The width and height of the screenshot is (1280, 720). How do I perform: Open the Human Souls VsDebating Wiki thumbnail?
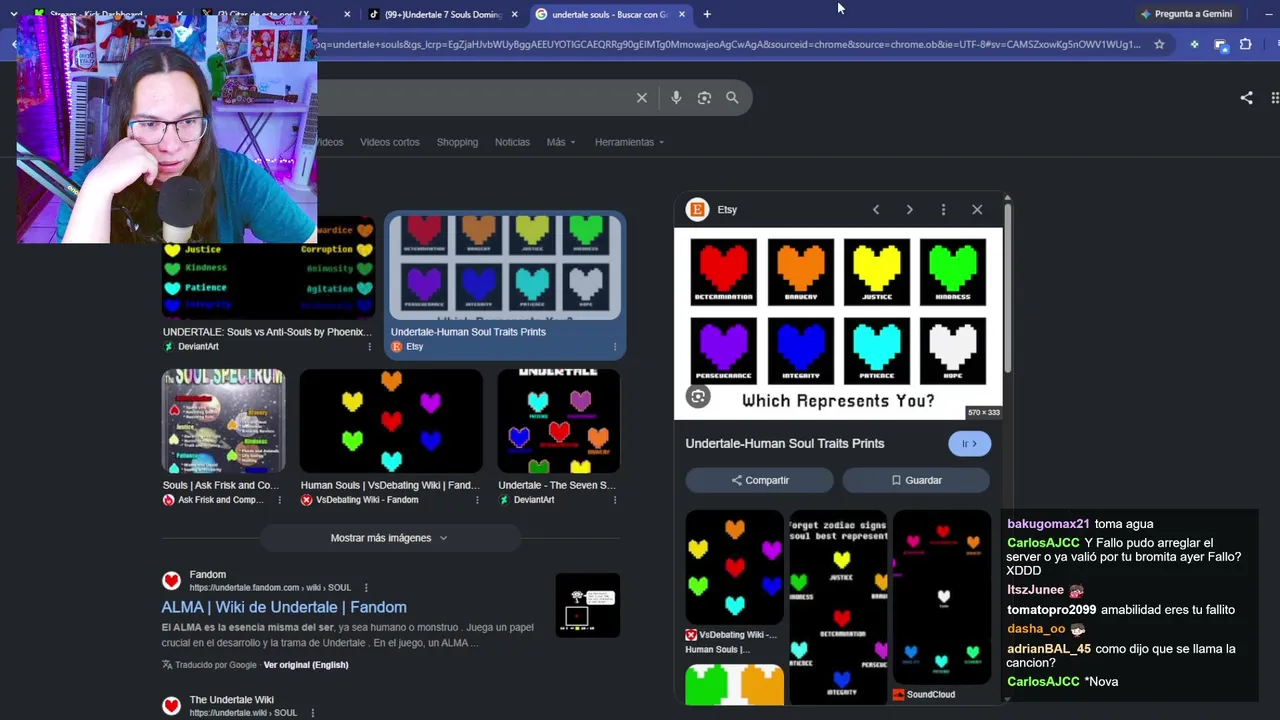click(391, 421)
